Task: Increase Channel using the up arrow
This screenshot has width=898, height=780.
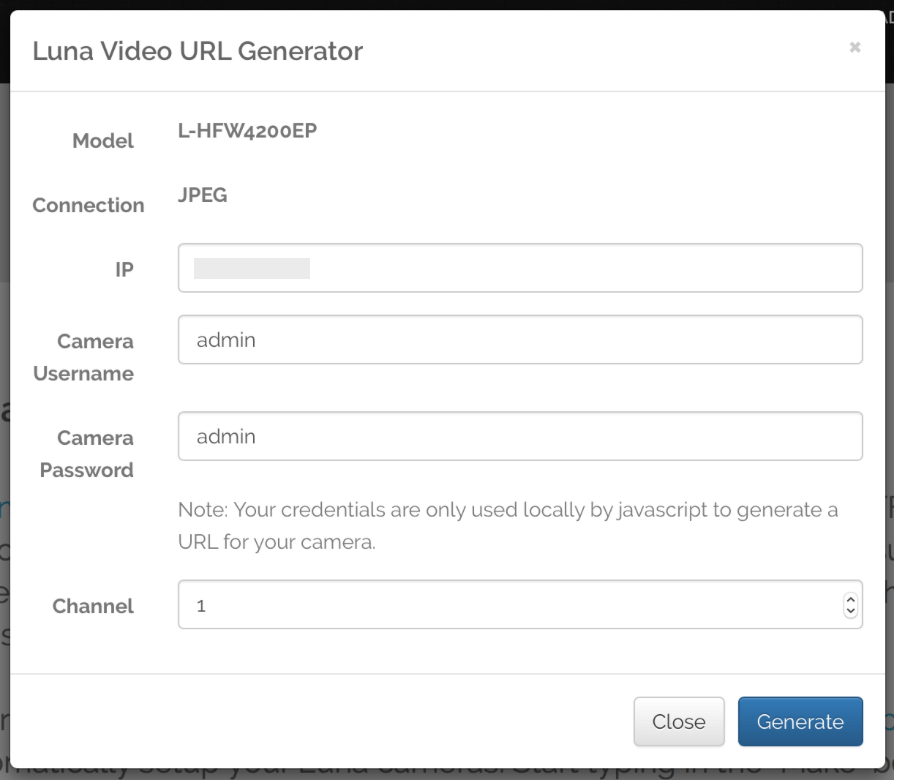Action: pyautogui.click(x=851, y=600)
